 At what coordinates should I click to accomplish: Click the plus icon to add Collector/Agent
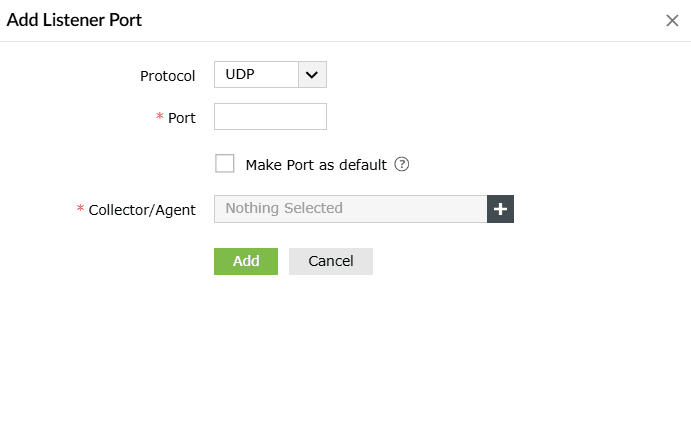[500, 209]
